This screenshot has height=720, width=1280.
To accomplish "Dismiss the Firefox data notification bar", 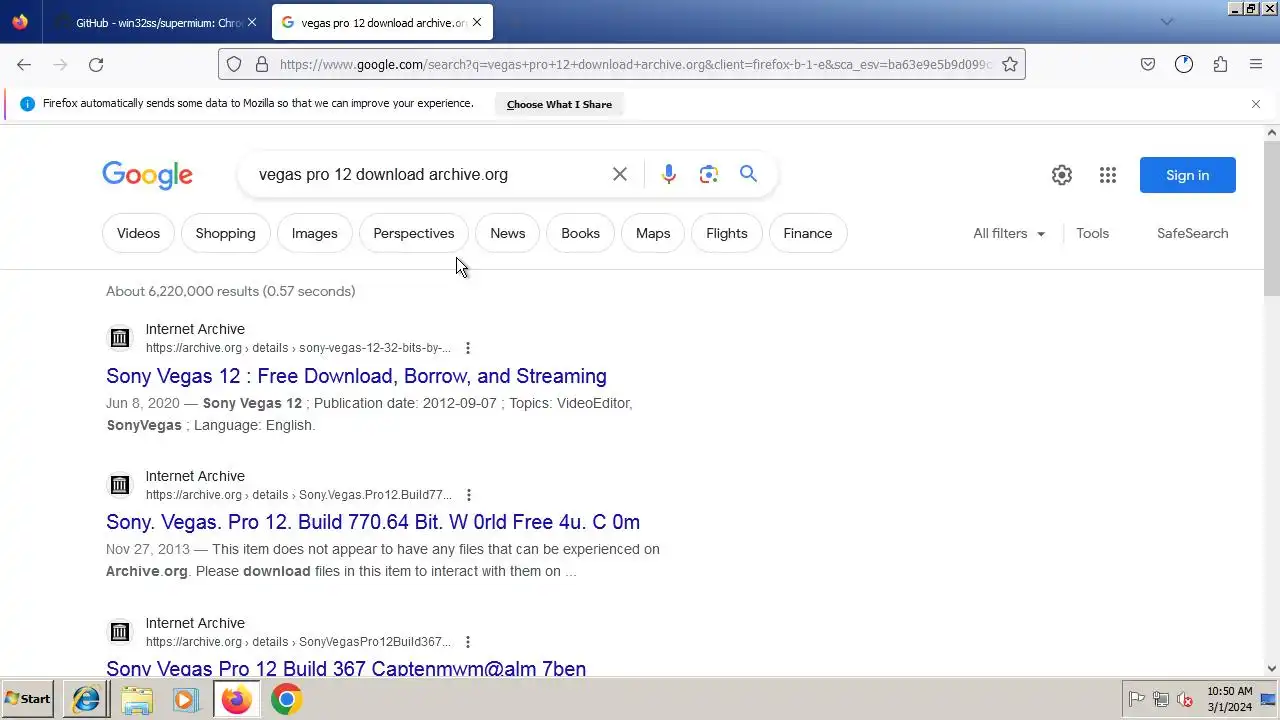I will click(1256, 104).
